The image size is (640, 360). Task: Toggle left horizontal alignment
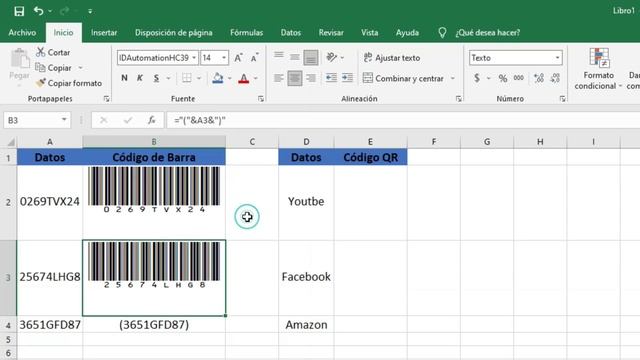(x=279, y=78)
